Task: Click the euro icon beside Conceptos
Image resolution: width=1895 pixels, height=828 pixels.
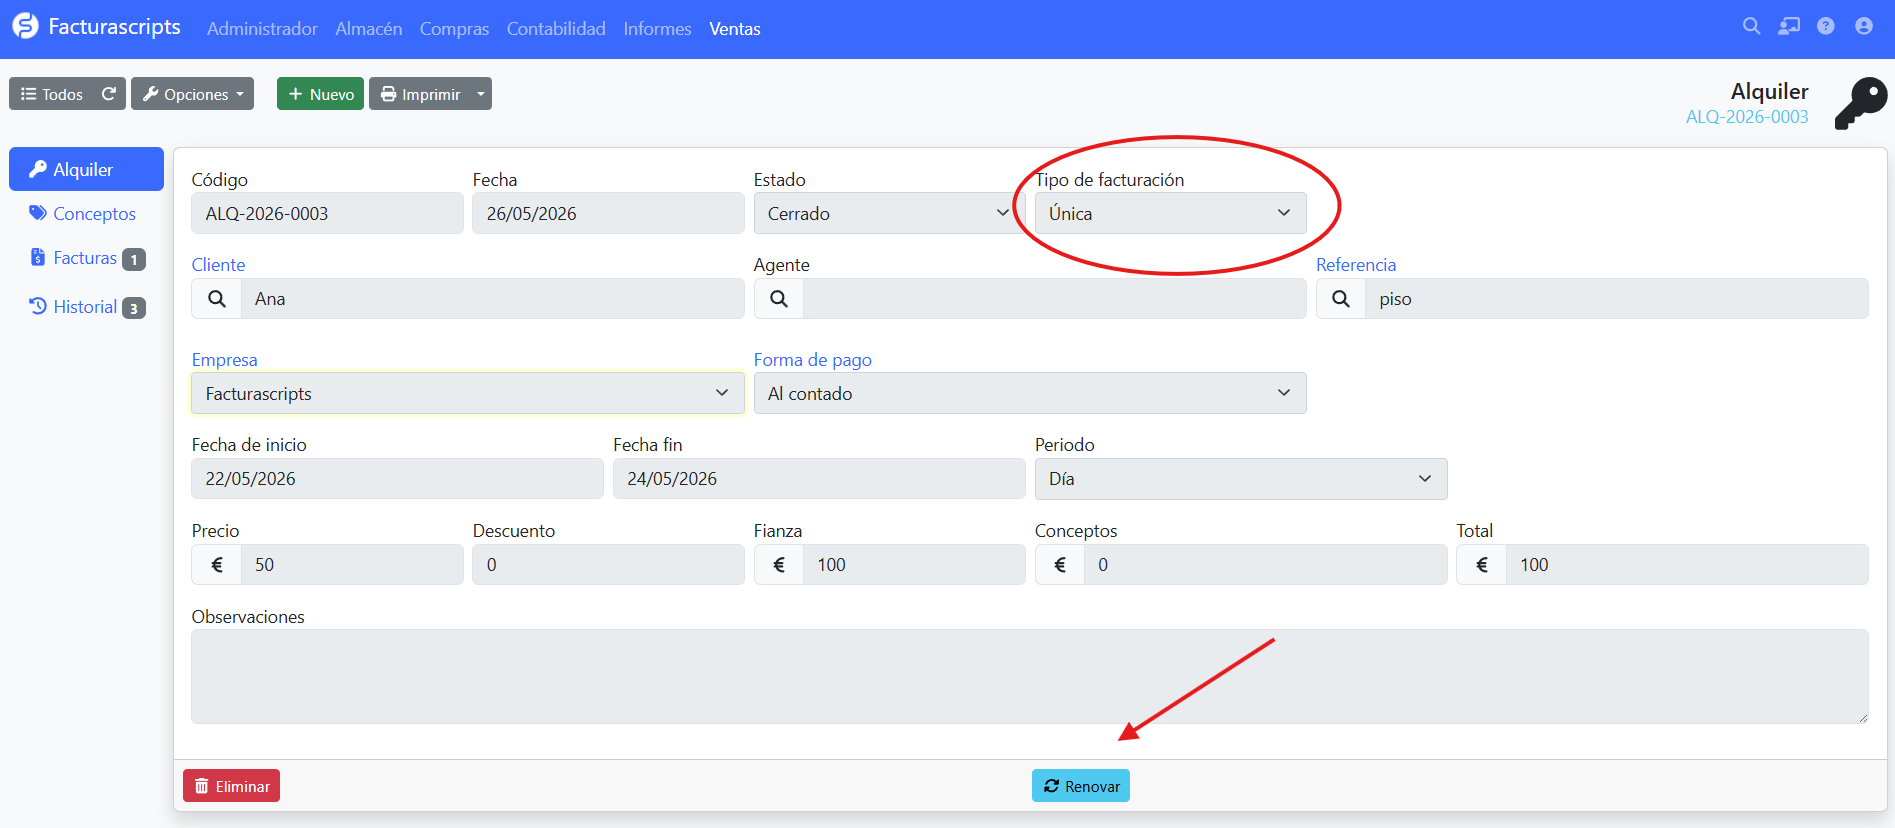Action: point(1060,565)
